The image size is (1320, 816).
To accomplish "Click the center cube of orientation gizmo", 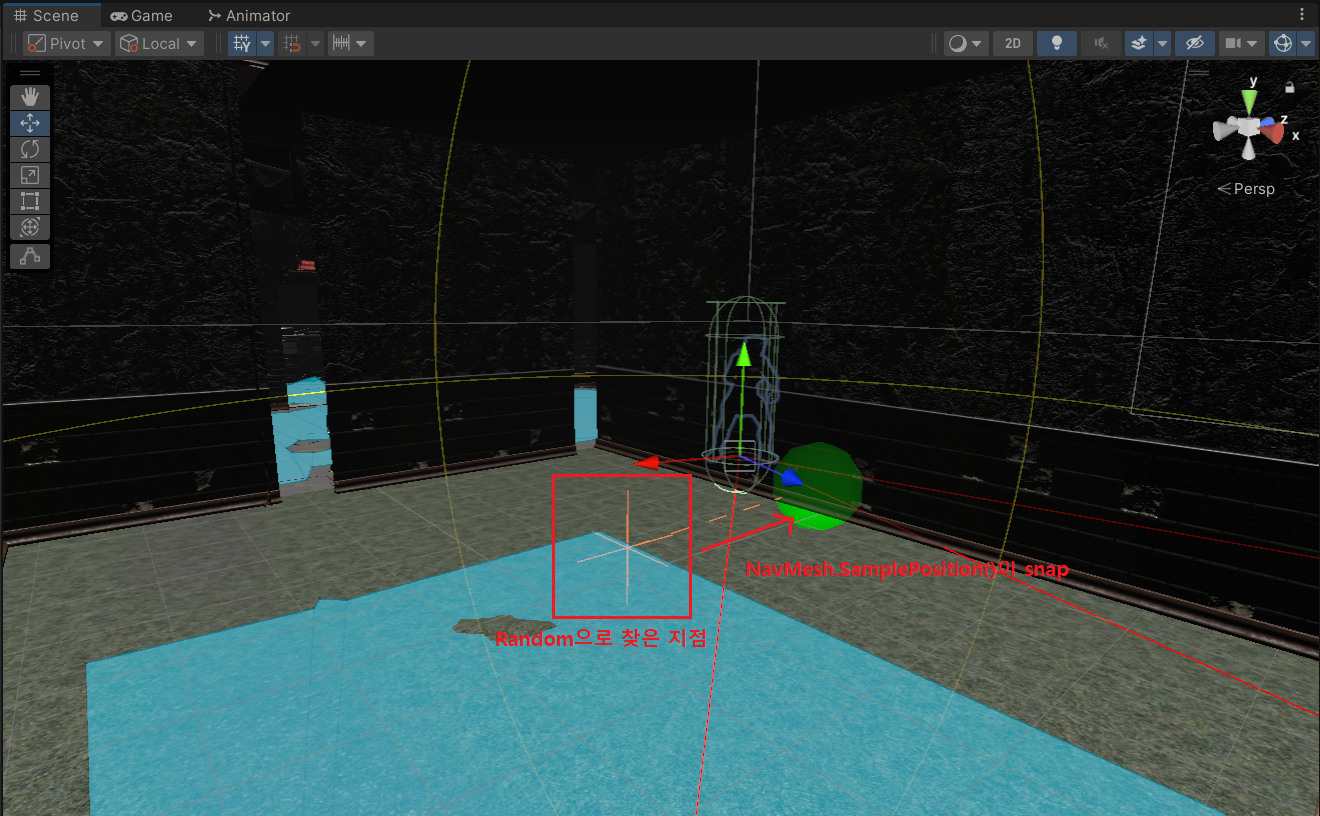I will pyautogui.click(x=1249, y=128).
